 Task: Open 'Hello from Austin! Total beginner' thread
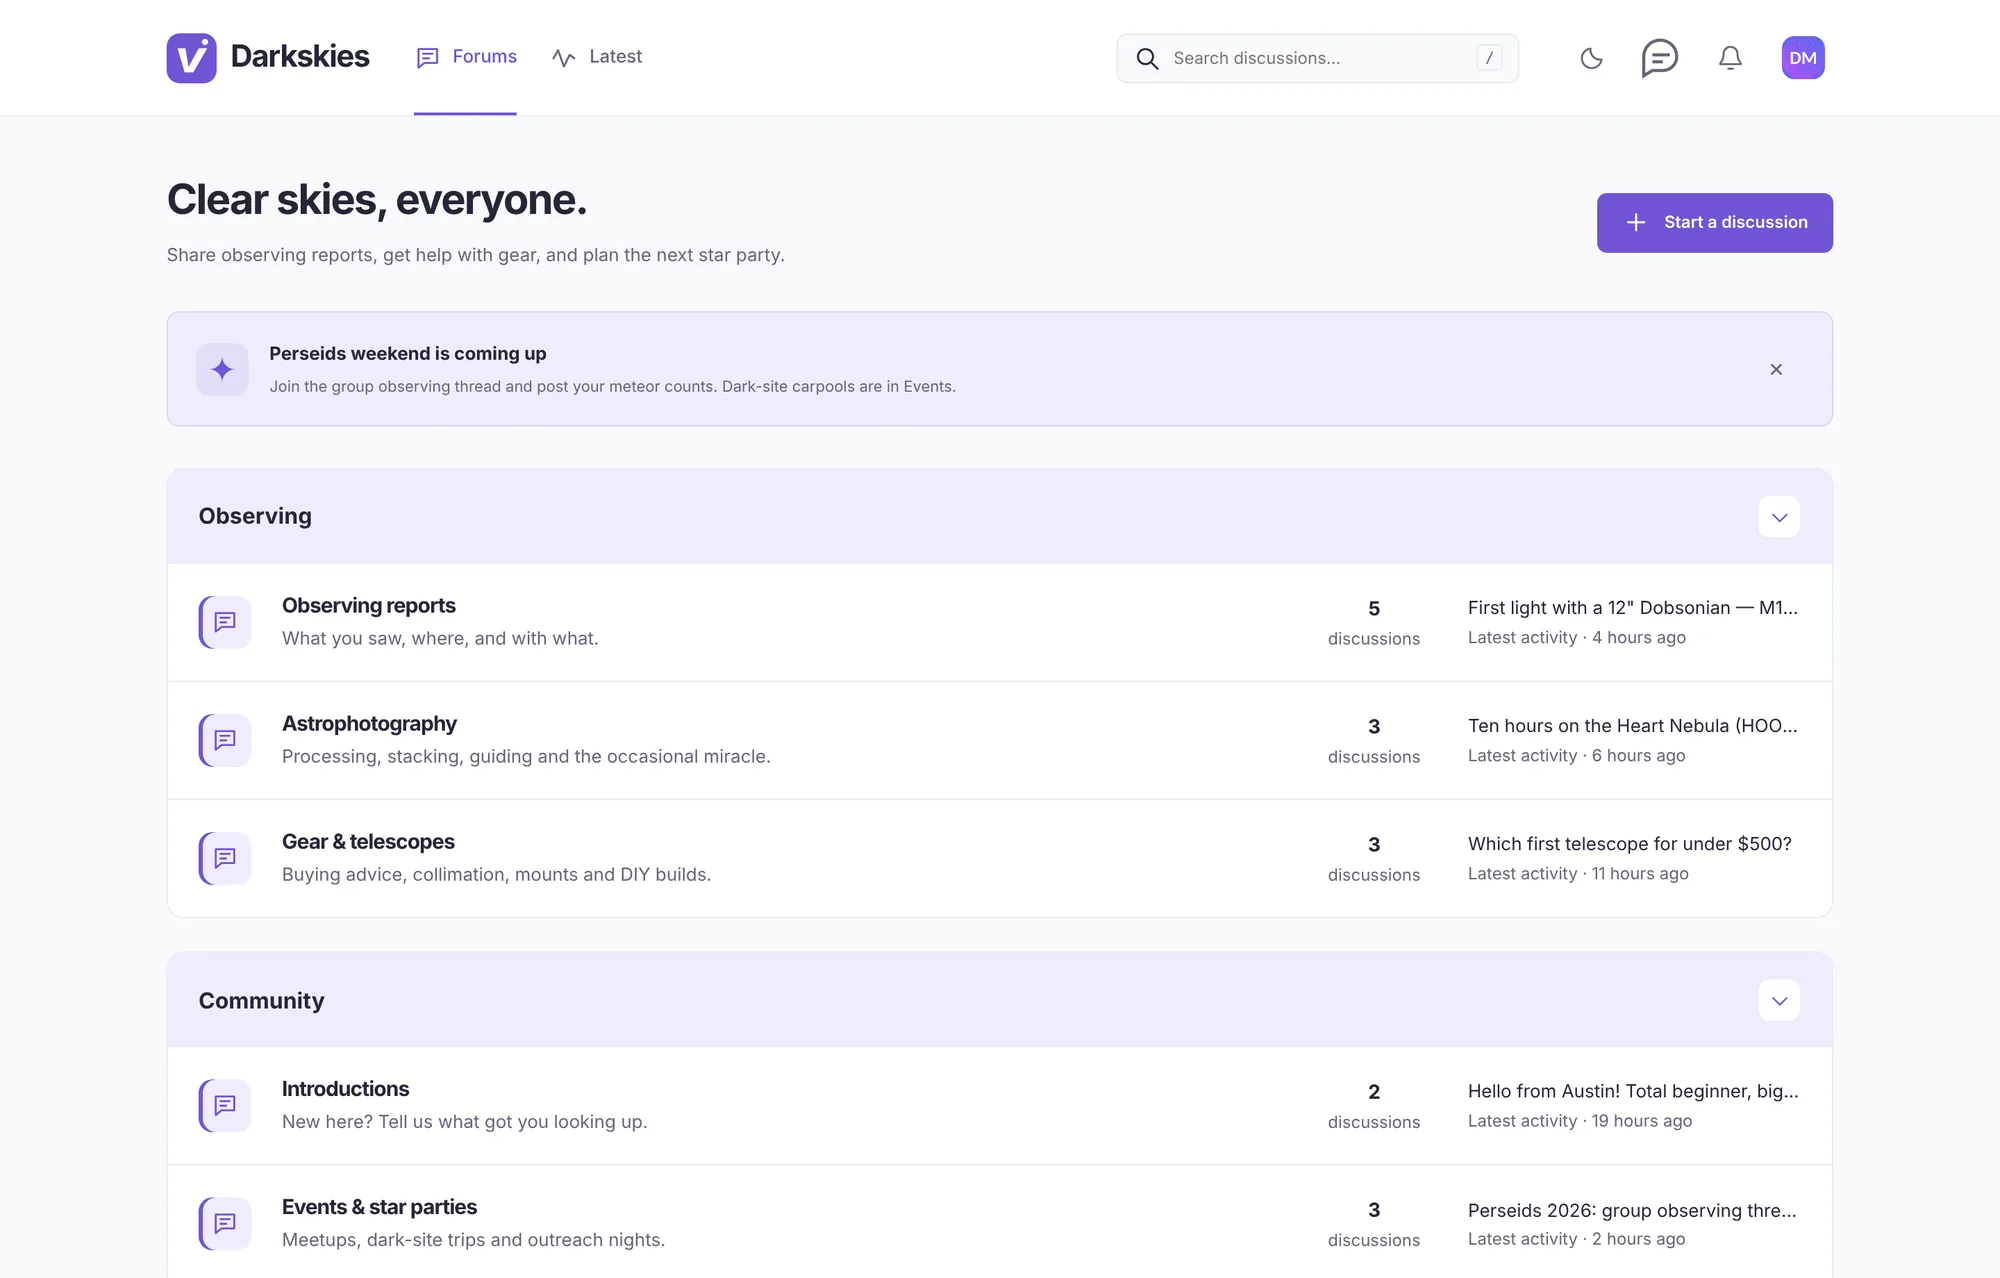pos(1633,1091)
